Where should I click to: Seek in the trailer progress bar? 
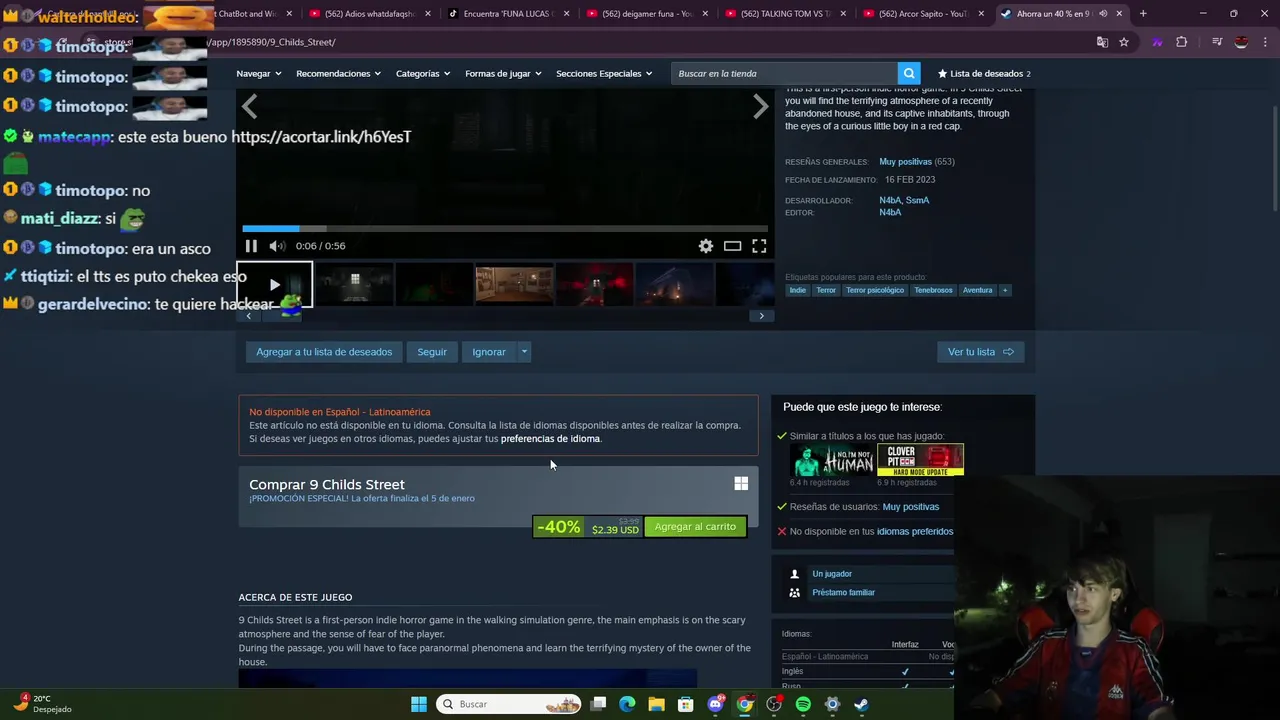coord(505,229)
